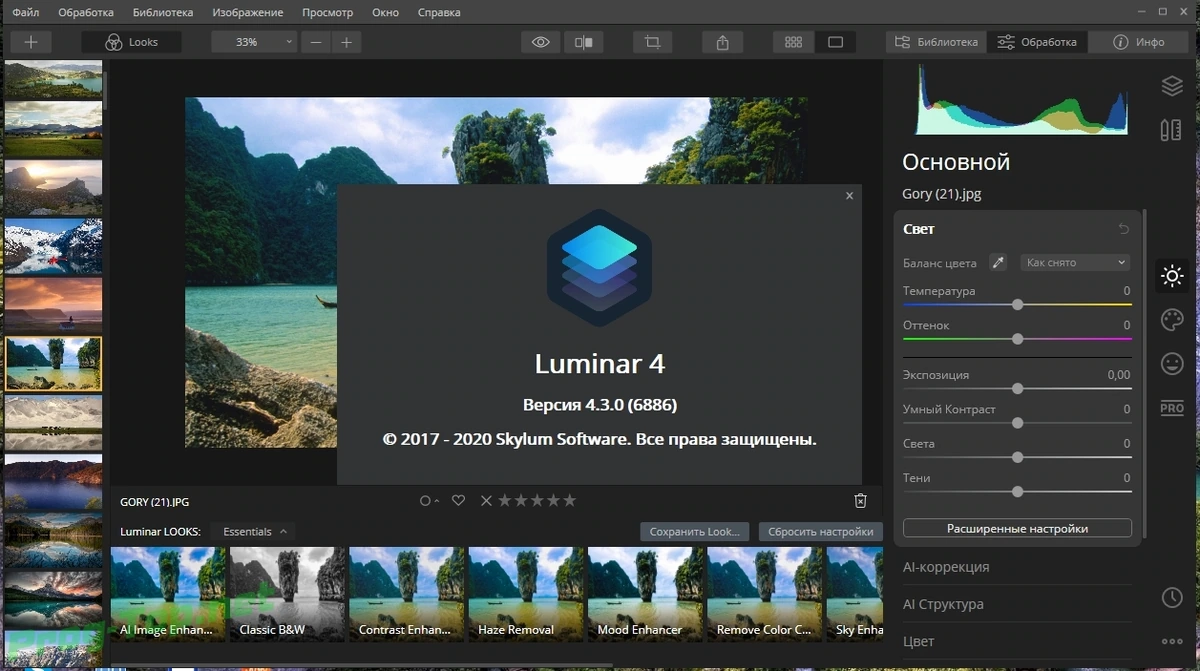The height and width of the screenshot is (671, 1200).
Task: Close the Luminar 4 about dialog
Action: pyautogui.click(x=849, y=196)
